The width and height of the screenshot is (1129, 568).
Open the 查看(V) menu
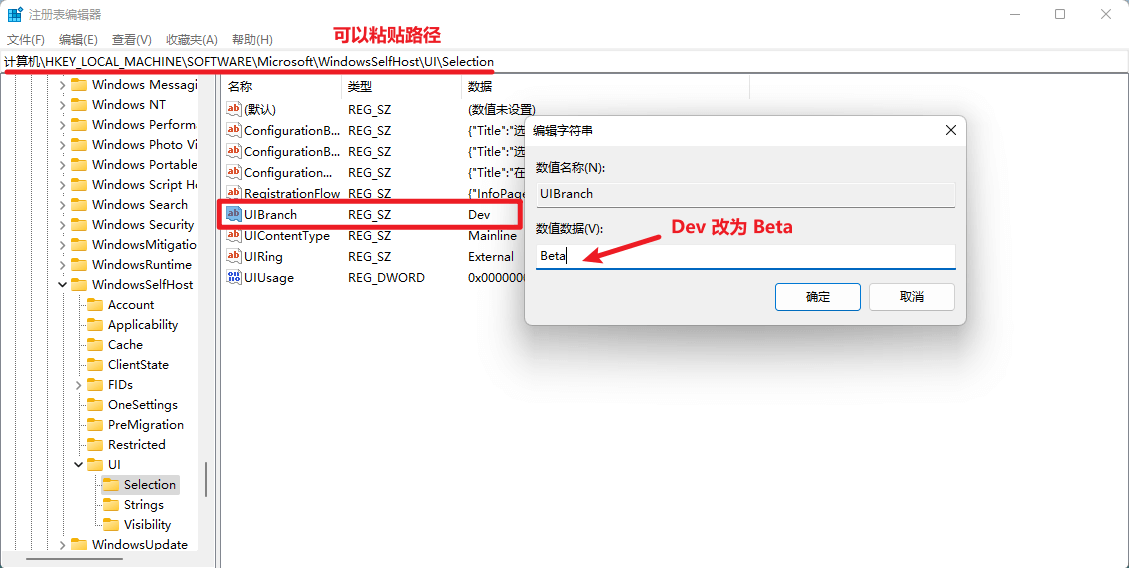[x=131, y=39]
